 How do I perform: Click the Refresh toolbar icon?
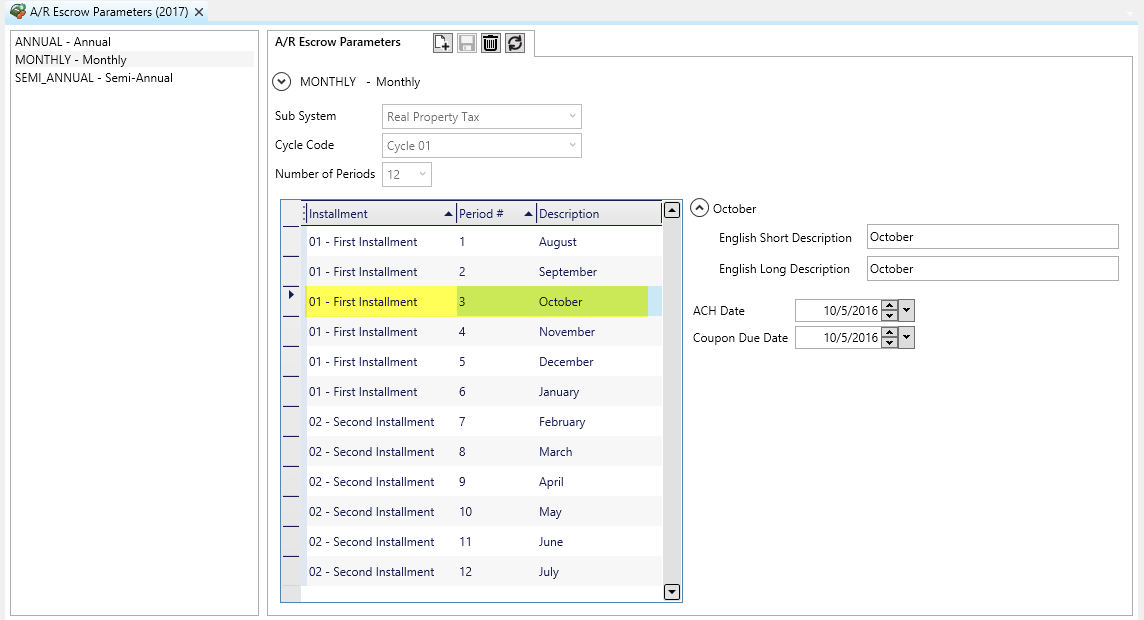514,42
